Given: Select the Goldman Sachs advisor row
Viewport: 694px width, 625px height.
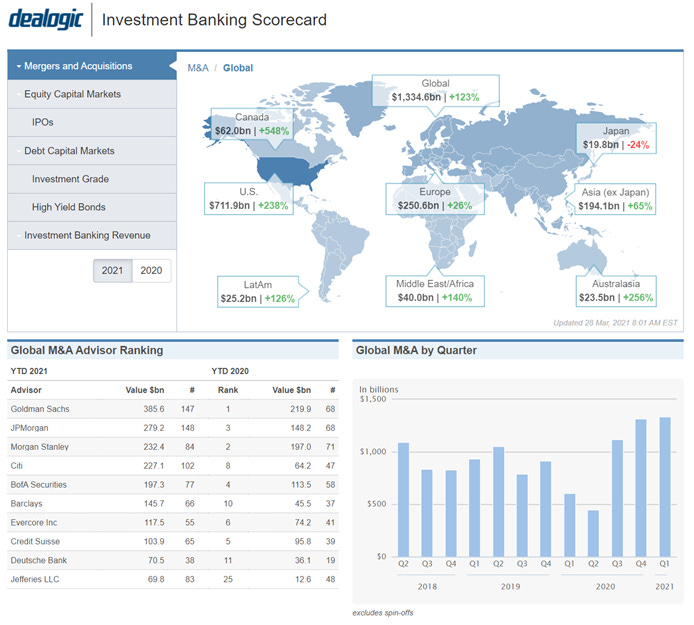Looking at the screenshot, I should [173, 409].
